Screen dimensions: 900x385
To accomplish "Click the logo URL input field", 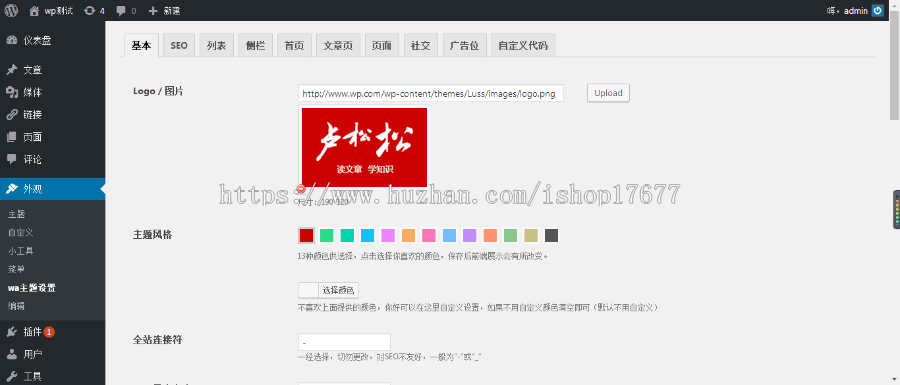I will (x=430, y=94).
